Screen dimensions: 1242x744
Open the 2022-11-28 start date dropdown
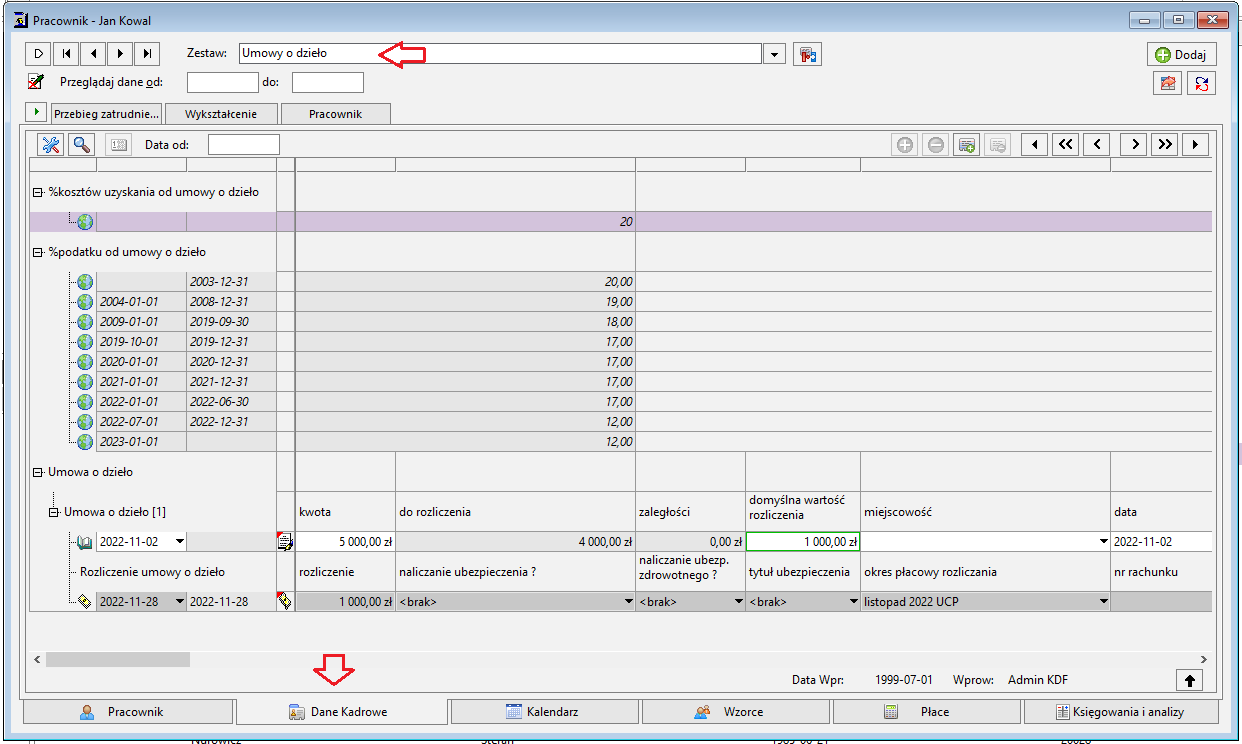pyautogui.click(x=180, y=602)
